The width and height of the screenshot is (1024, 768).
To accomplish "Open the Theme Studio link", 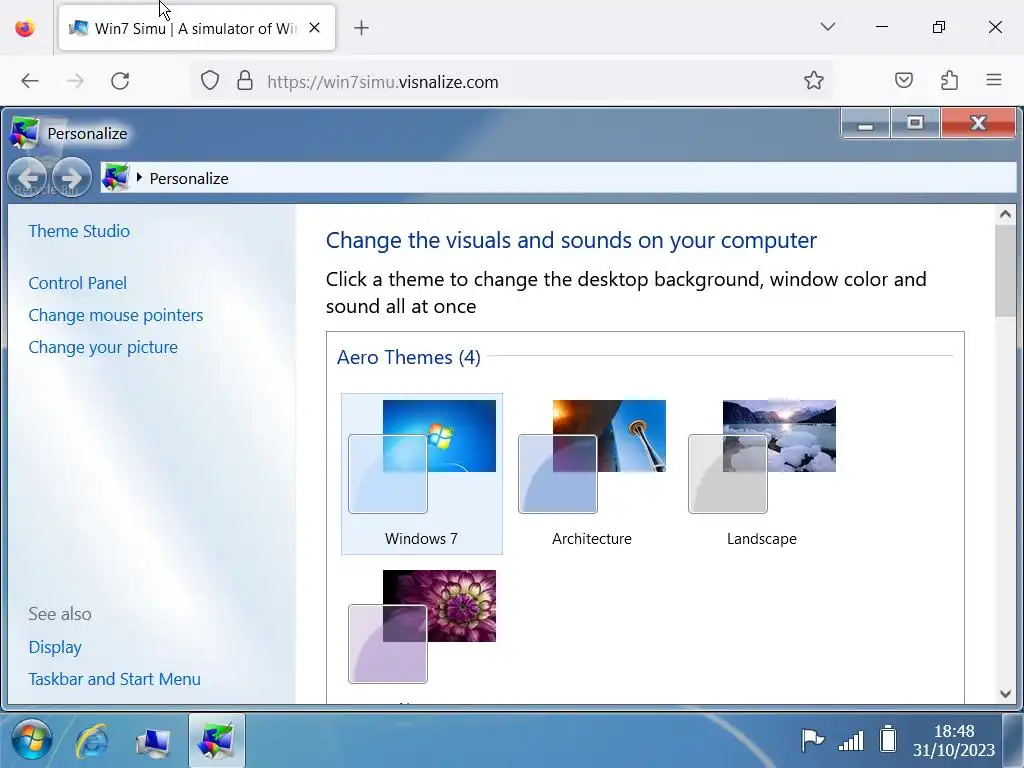I will [79, 231].
